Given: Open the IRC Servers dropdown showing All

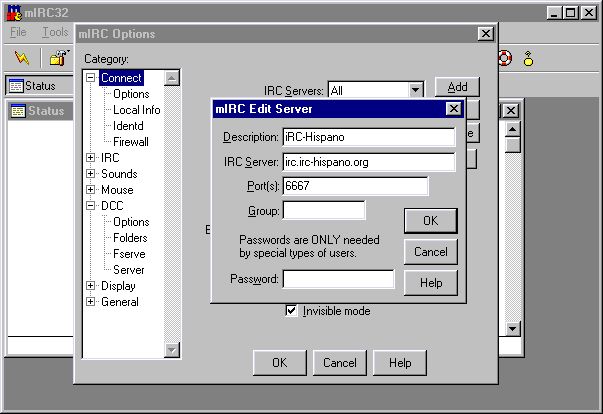Looking at the screenshot, I should (415, 91).
